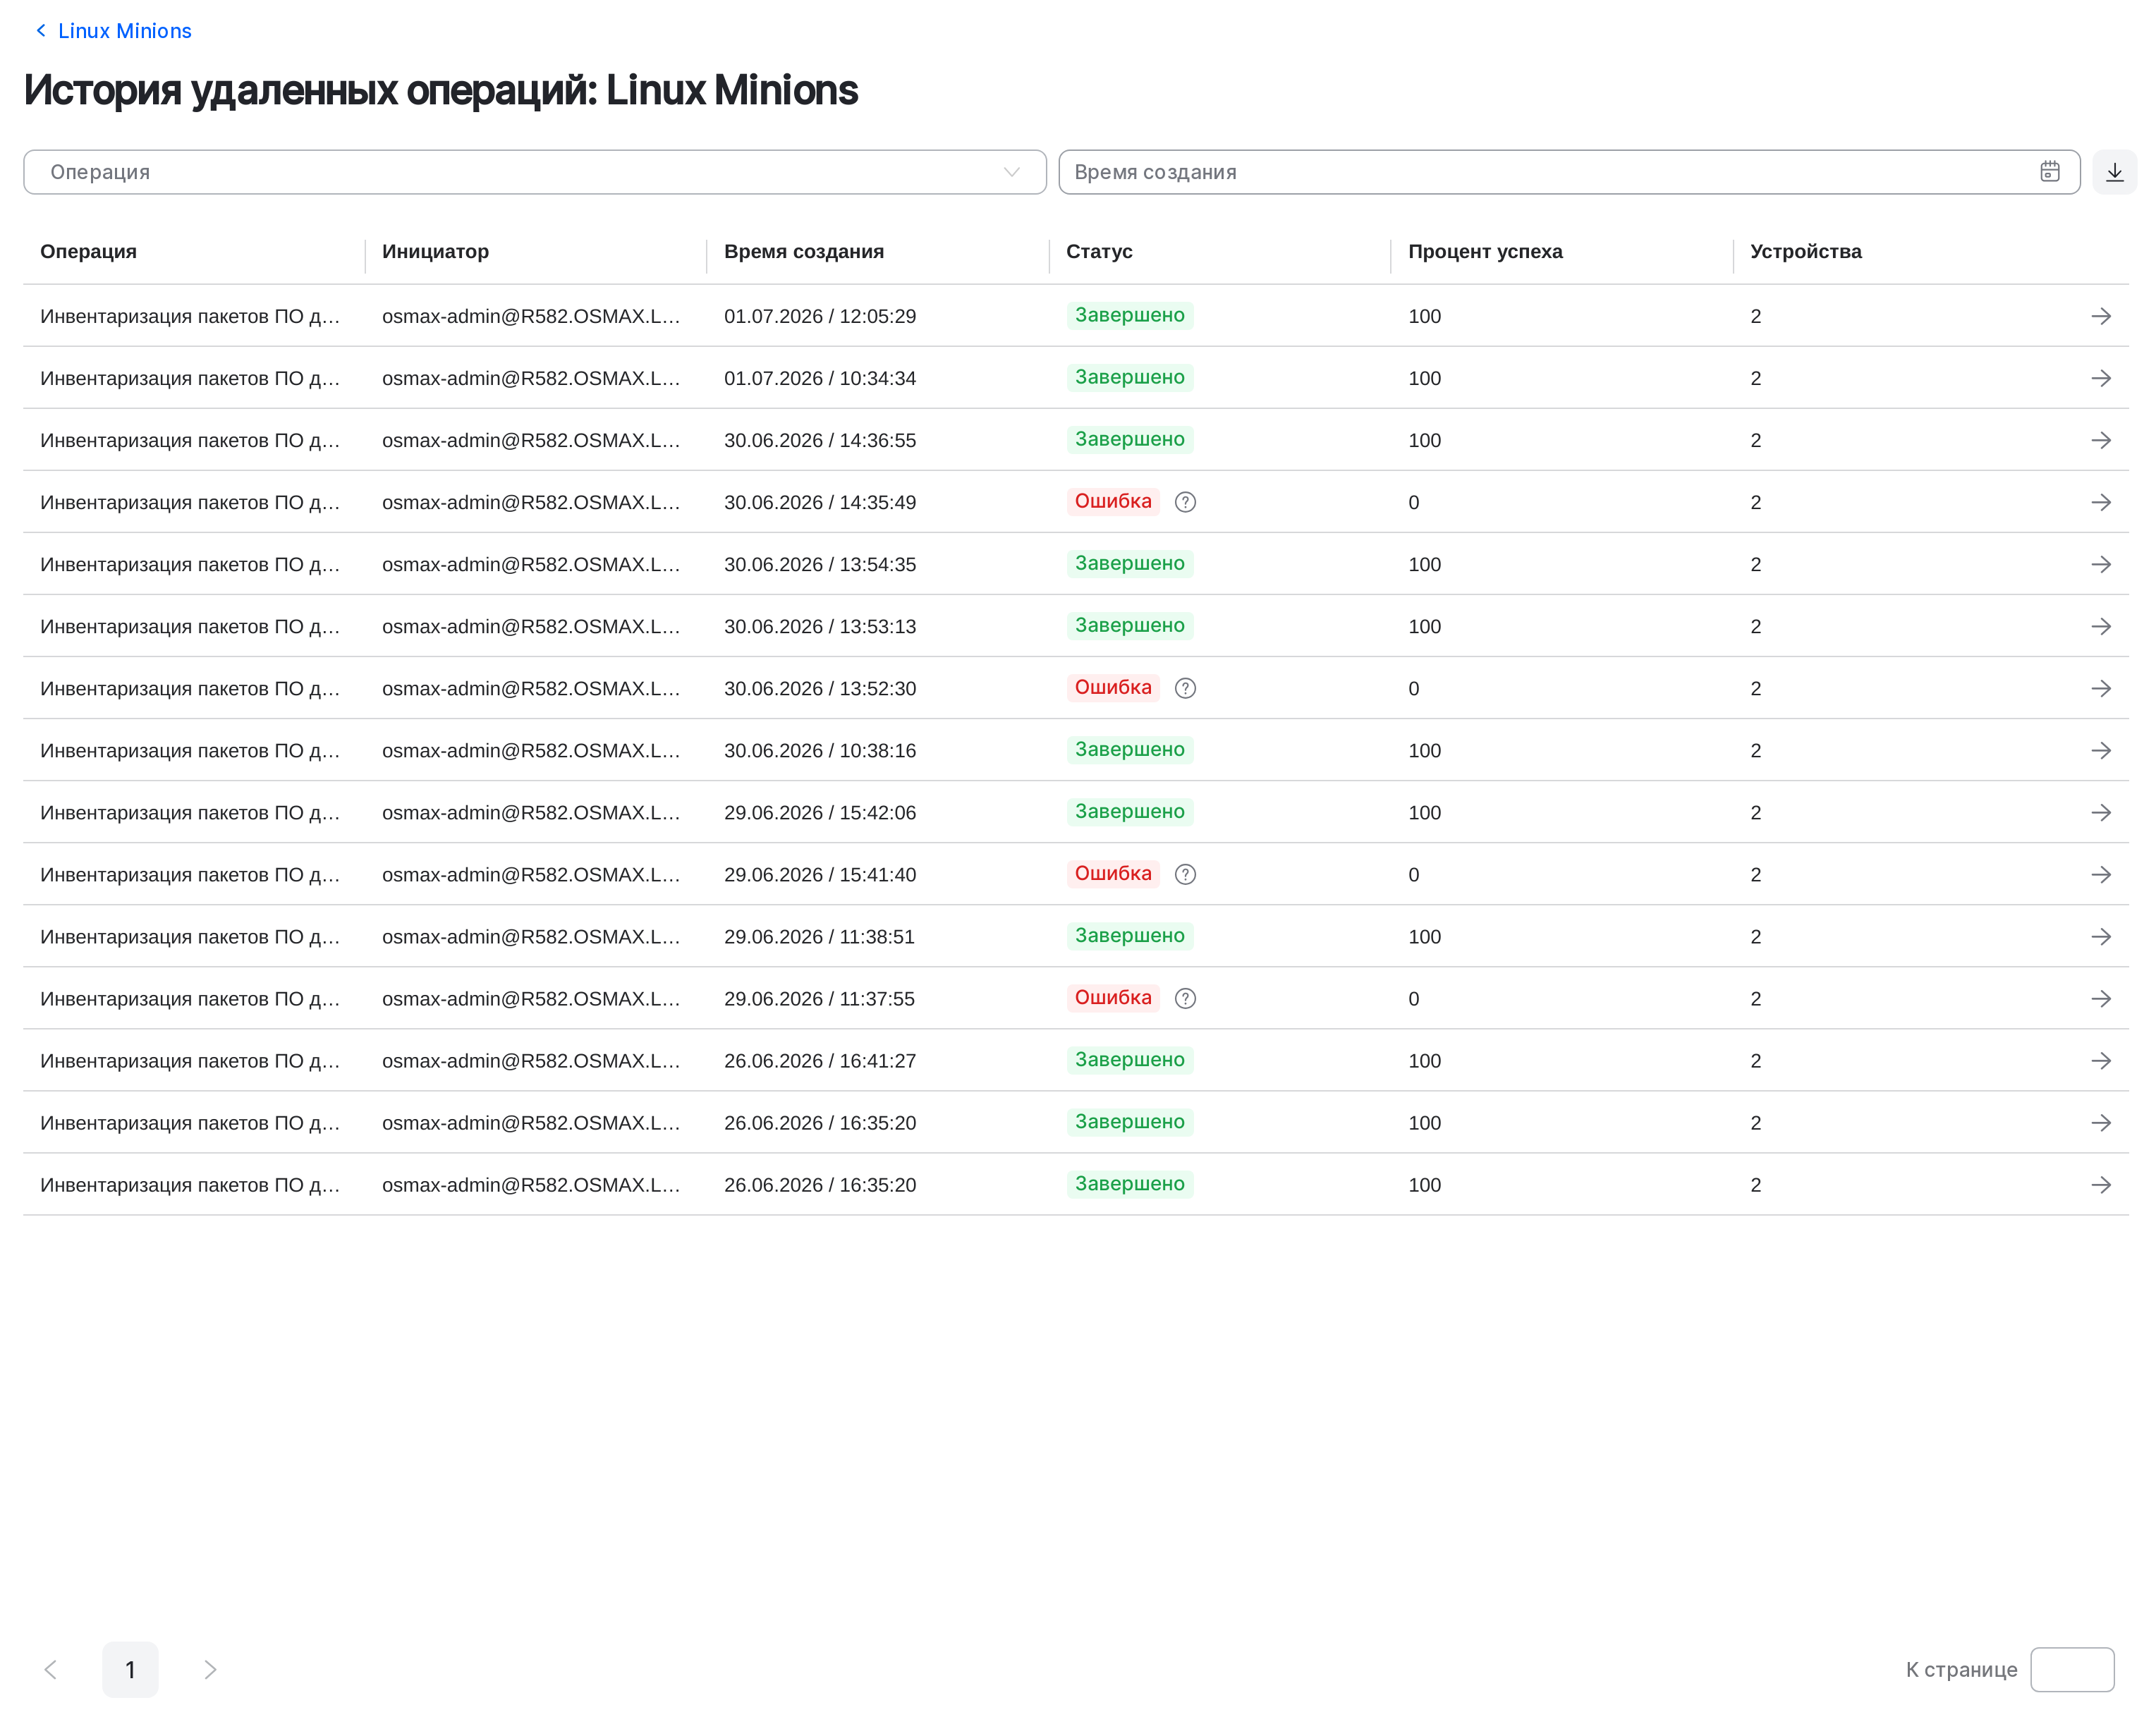Click timestamp 26.06.2026 / 16:41:27
Viewport: 2156px width, 1717px height.
tap(820, 1060)
